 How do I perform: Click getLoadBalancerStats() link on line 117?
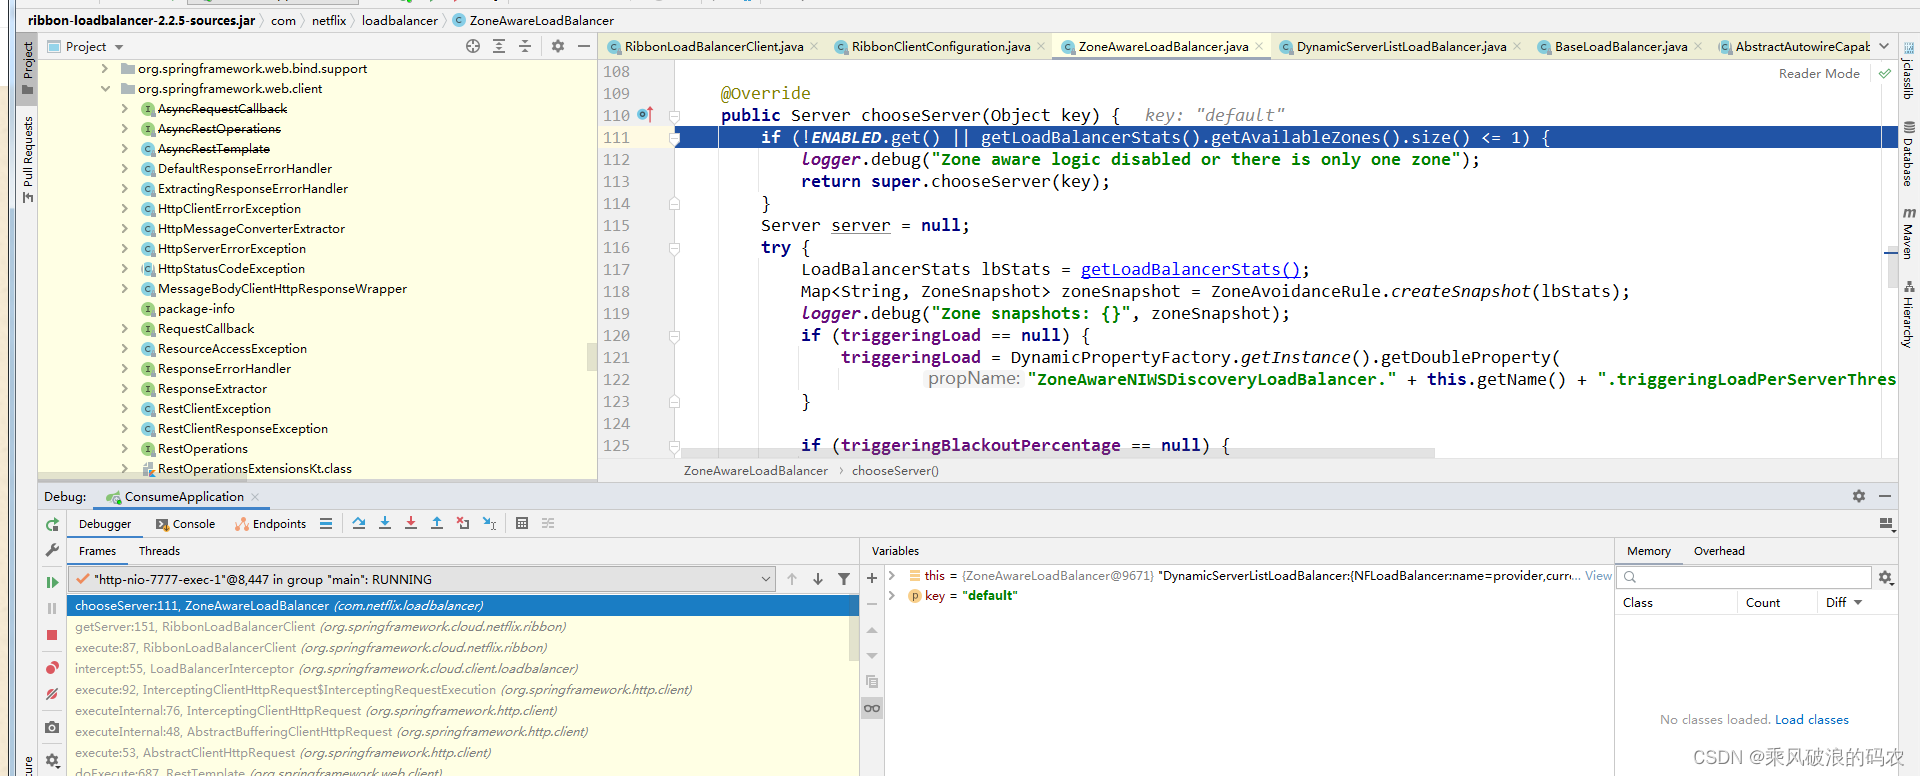click(x=1190, y=269)
